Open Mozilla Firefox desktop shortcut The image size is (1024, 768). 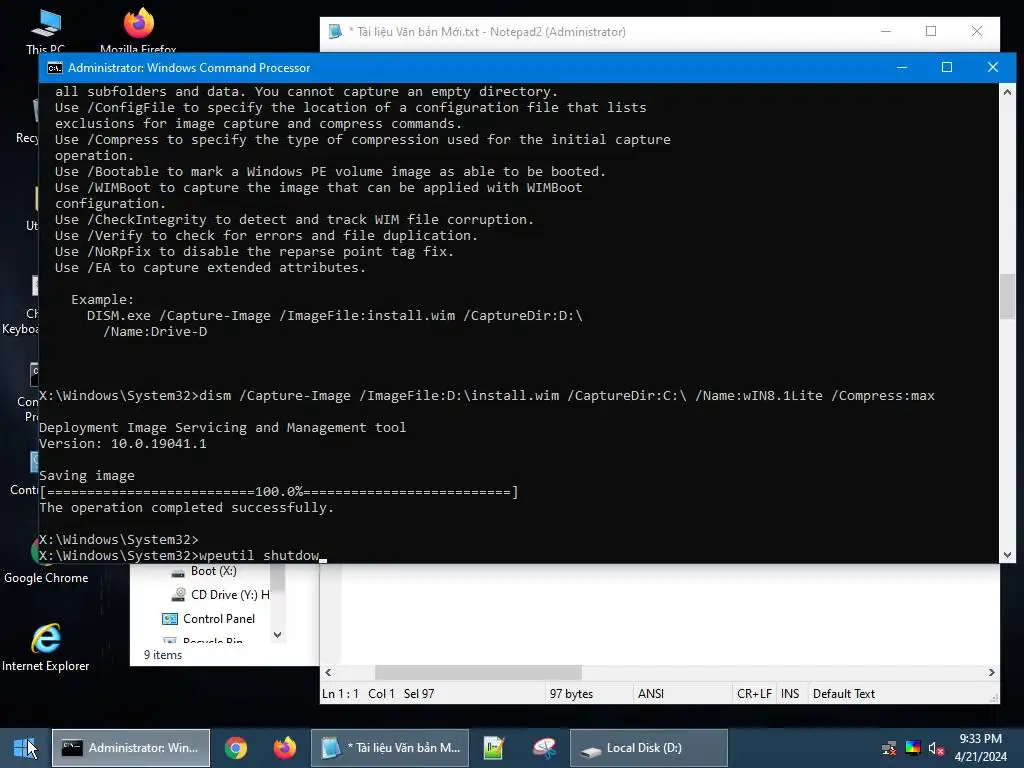pos(138,31)
